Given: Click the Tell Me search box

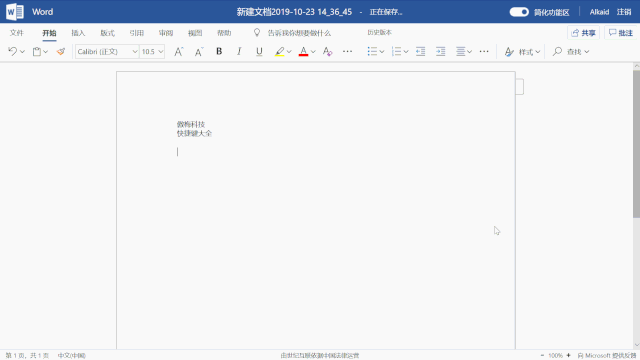Looking at the screenshot, I should (x=292, y=33).
